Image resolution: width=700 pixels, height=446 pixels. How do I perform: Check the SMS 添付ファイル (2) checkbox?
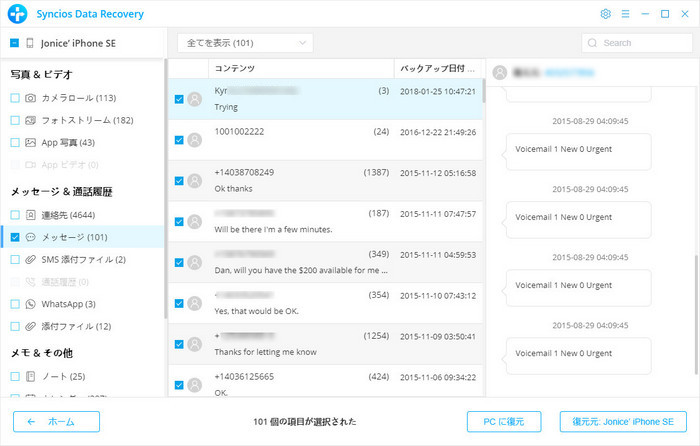15,259
